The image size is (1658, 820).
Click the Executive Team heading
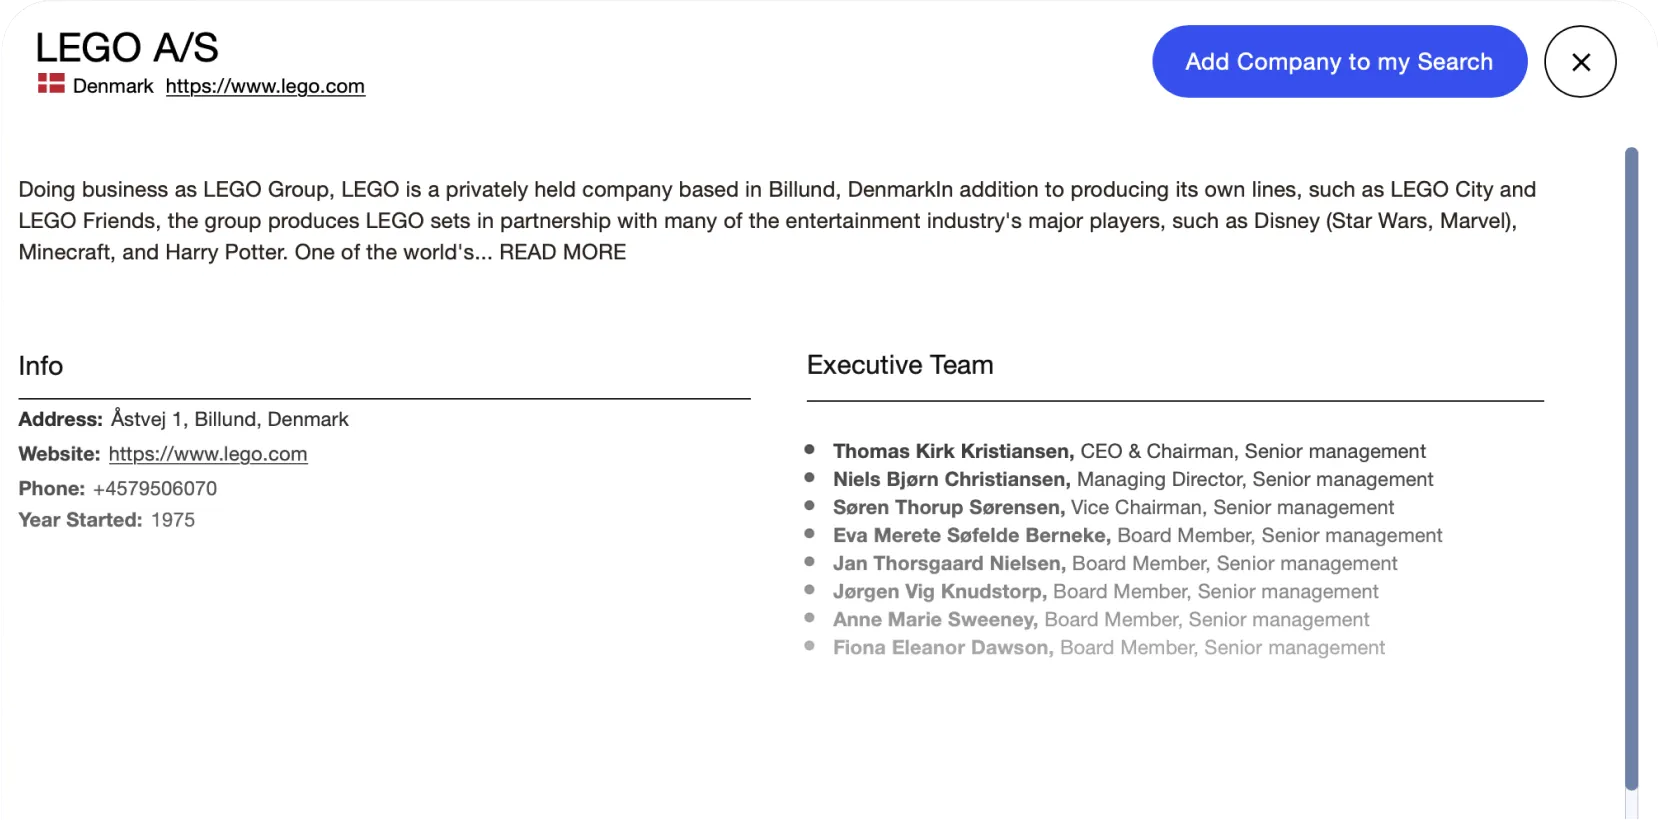coord(900,365)
